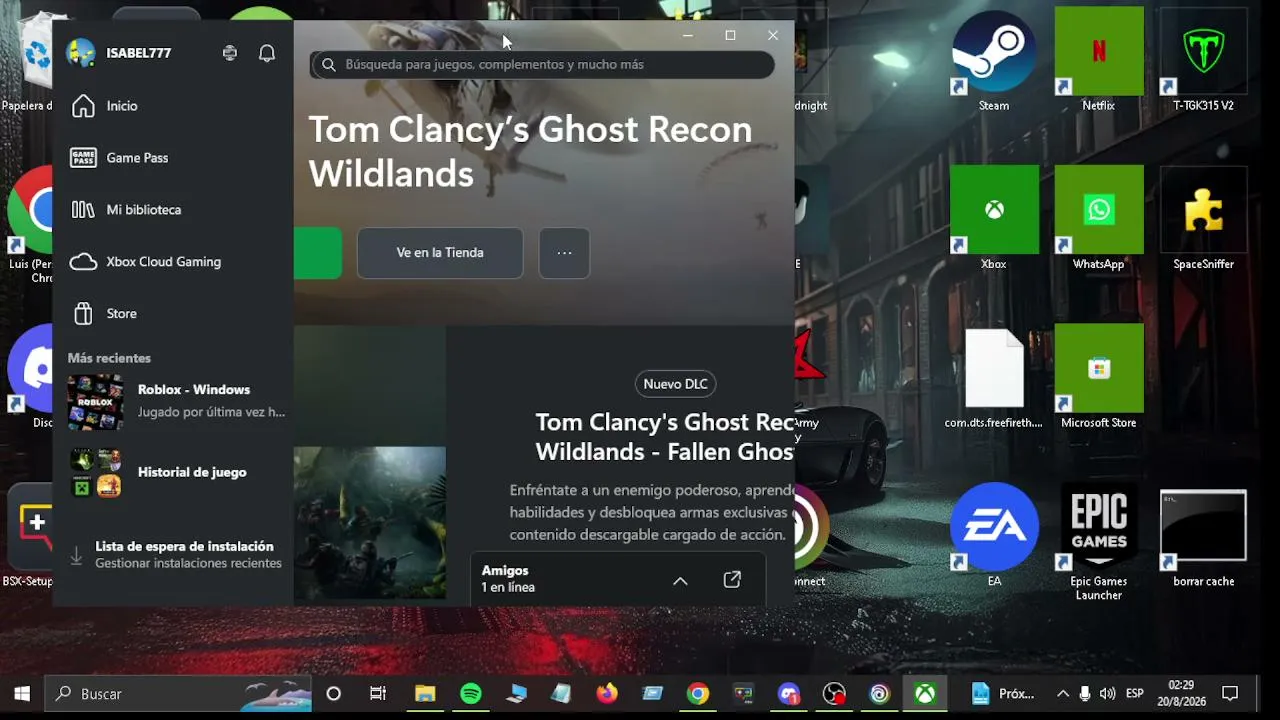
Task: Select the borrar cache desktop shortcut
Action: coord(1203,536)
